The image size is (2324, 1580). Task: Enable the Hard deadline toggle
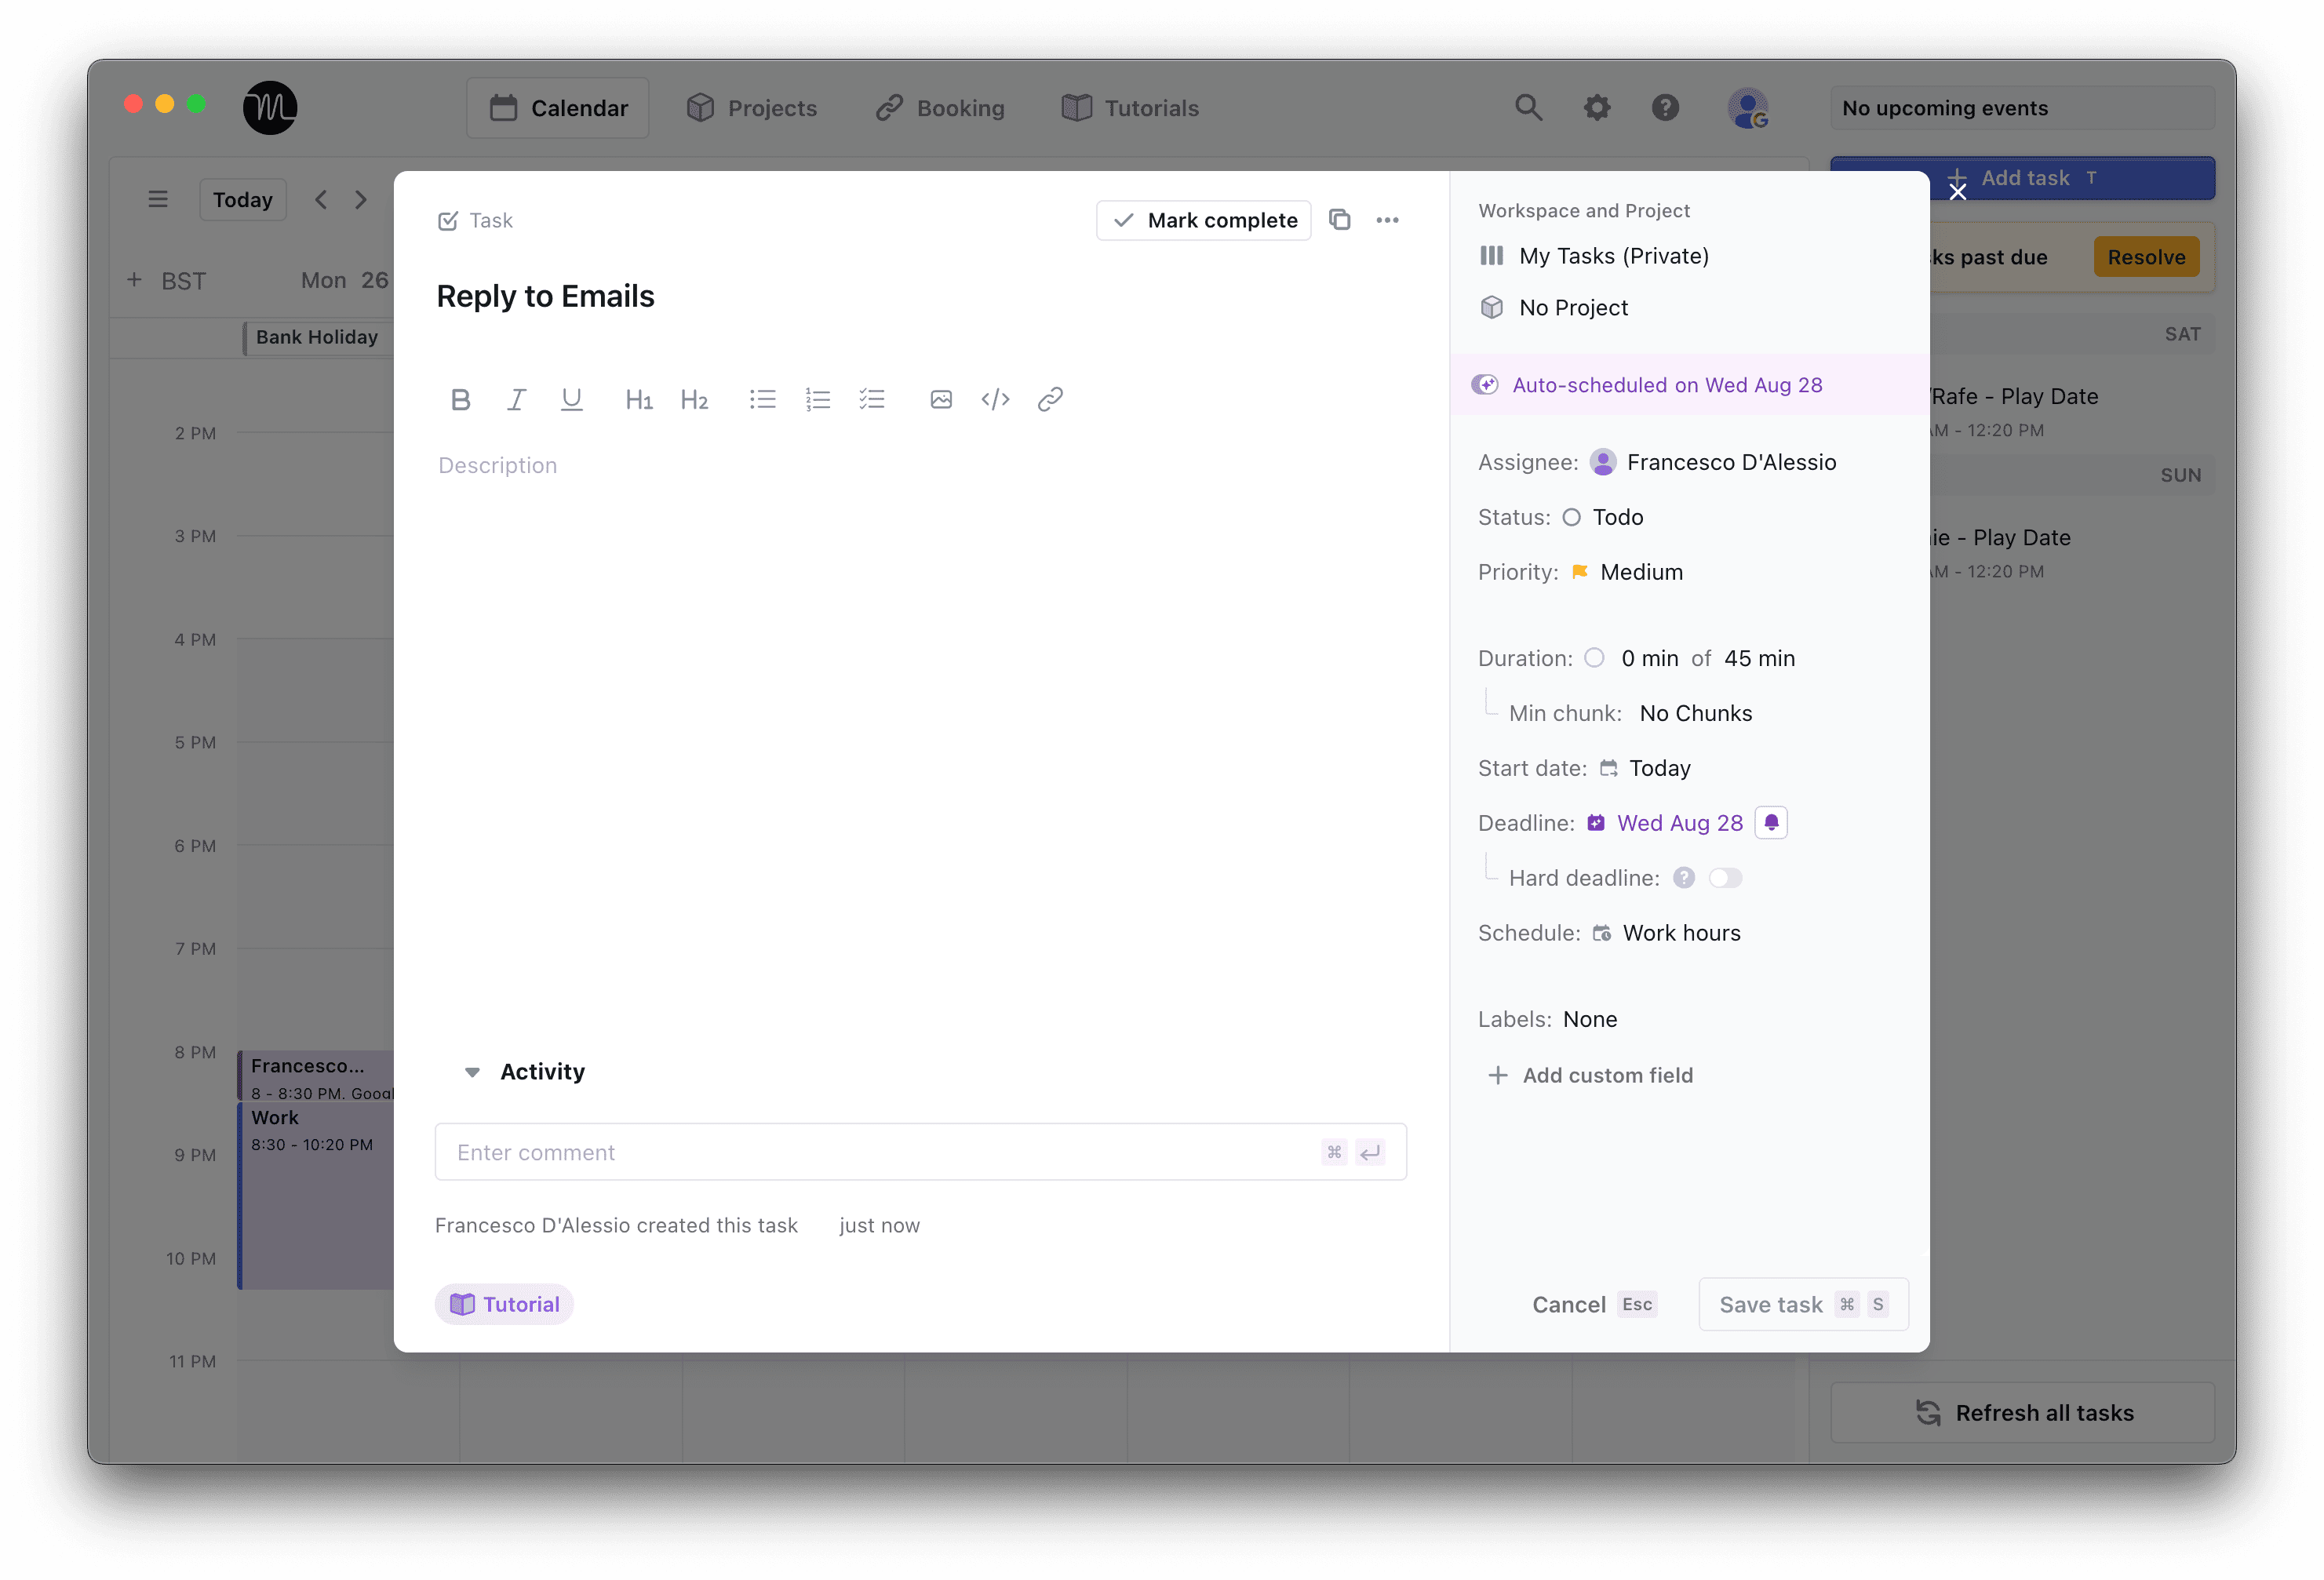(x=1725, y=877)
